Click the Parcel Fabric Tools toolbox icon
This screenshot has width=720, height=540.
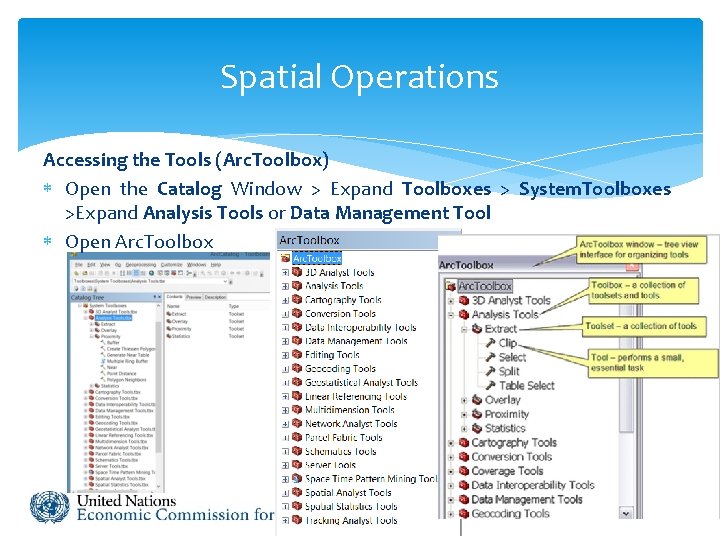pyautogui.click(x=297, y=437)
